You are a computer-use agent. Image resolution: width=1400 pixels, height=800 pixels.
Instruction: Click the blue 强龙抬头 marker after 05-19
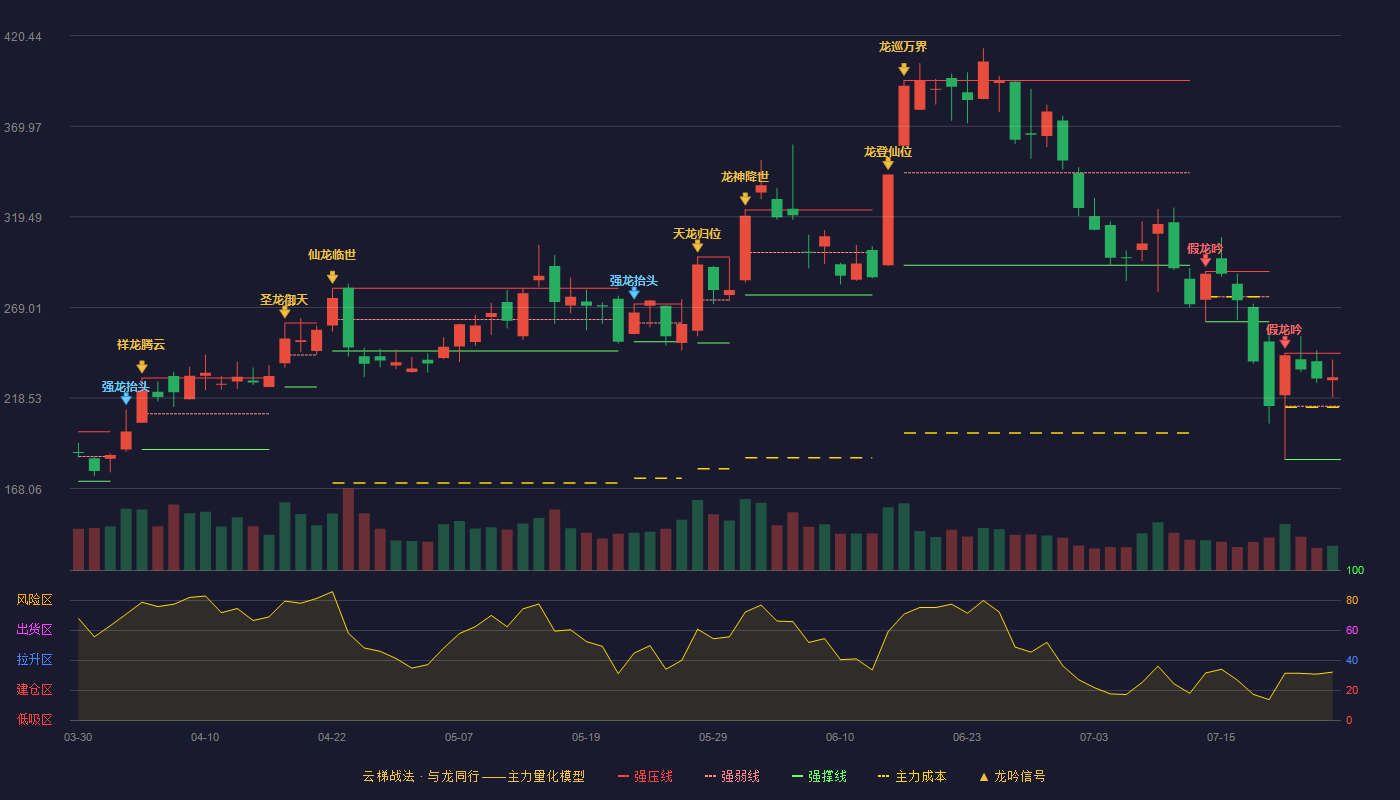pos(634,292)
